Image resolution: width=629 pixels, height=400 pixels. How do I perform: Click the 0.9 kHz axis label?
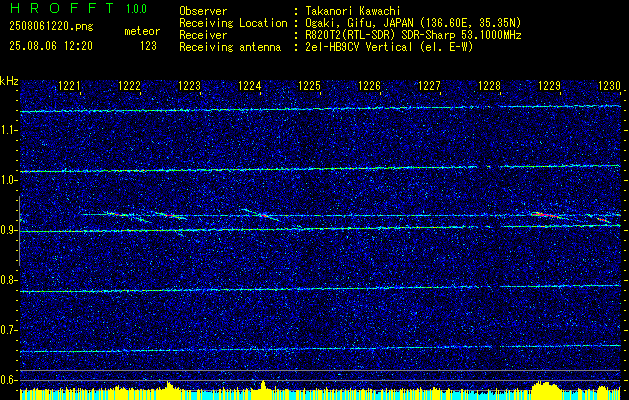(x=8, y=230)
